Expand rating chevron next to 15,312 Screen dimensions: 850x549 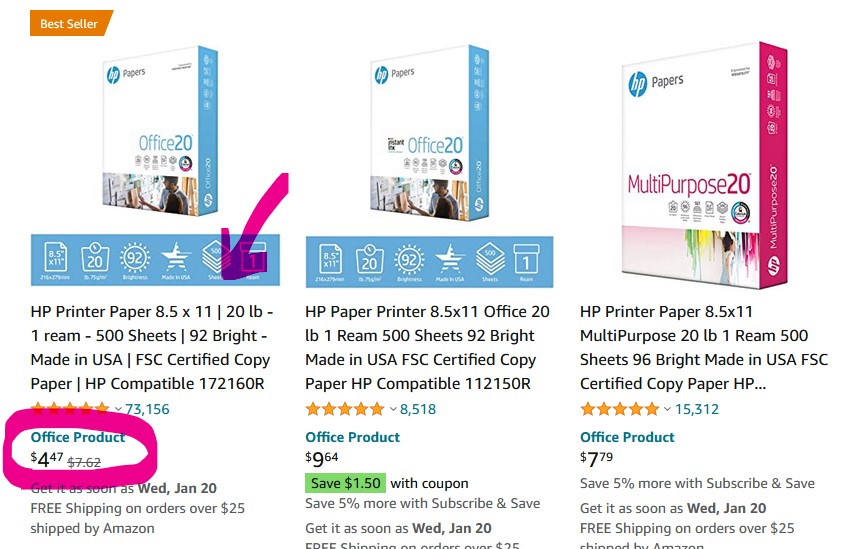(x=667, y=409)
